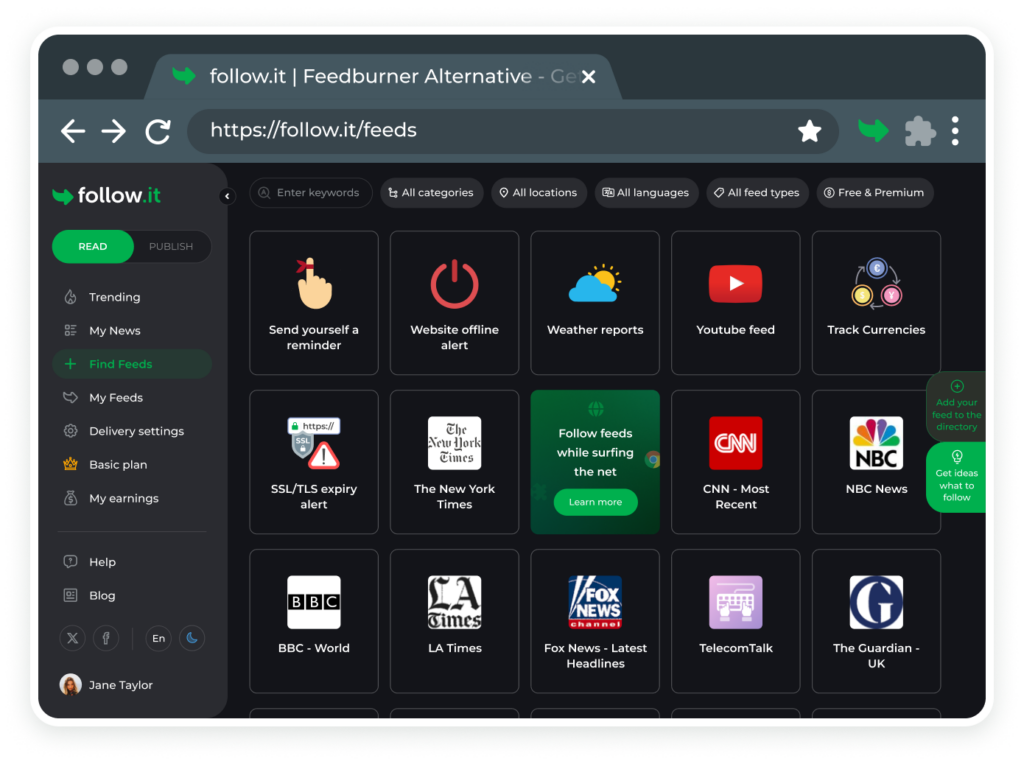Viewport: 1024px width, 764px height.
Task: Click the Facebook social icon
Action: (x=106, y=638)
